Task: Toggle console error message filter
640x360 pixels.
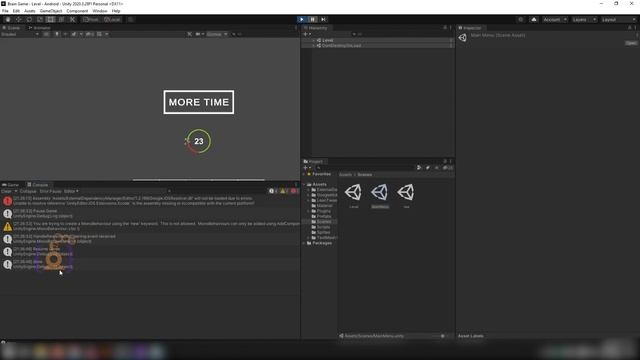Action: (295, 191)
